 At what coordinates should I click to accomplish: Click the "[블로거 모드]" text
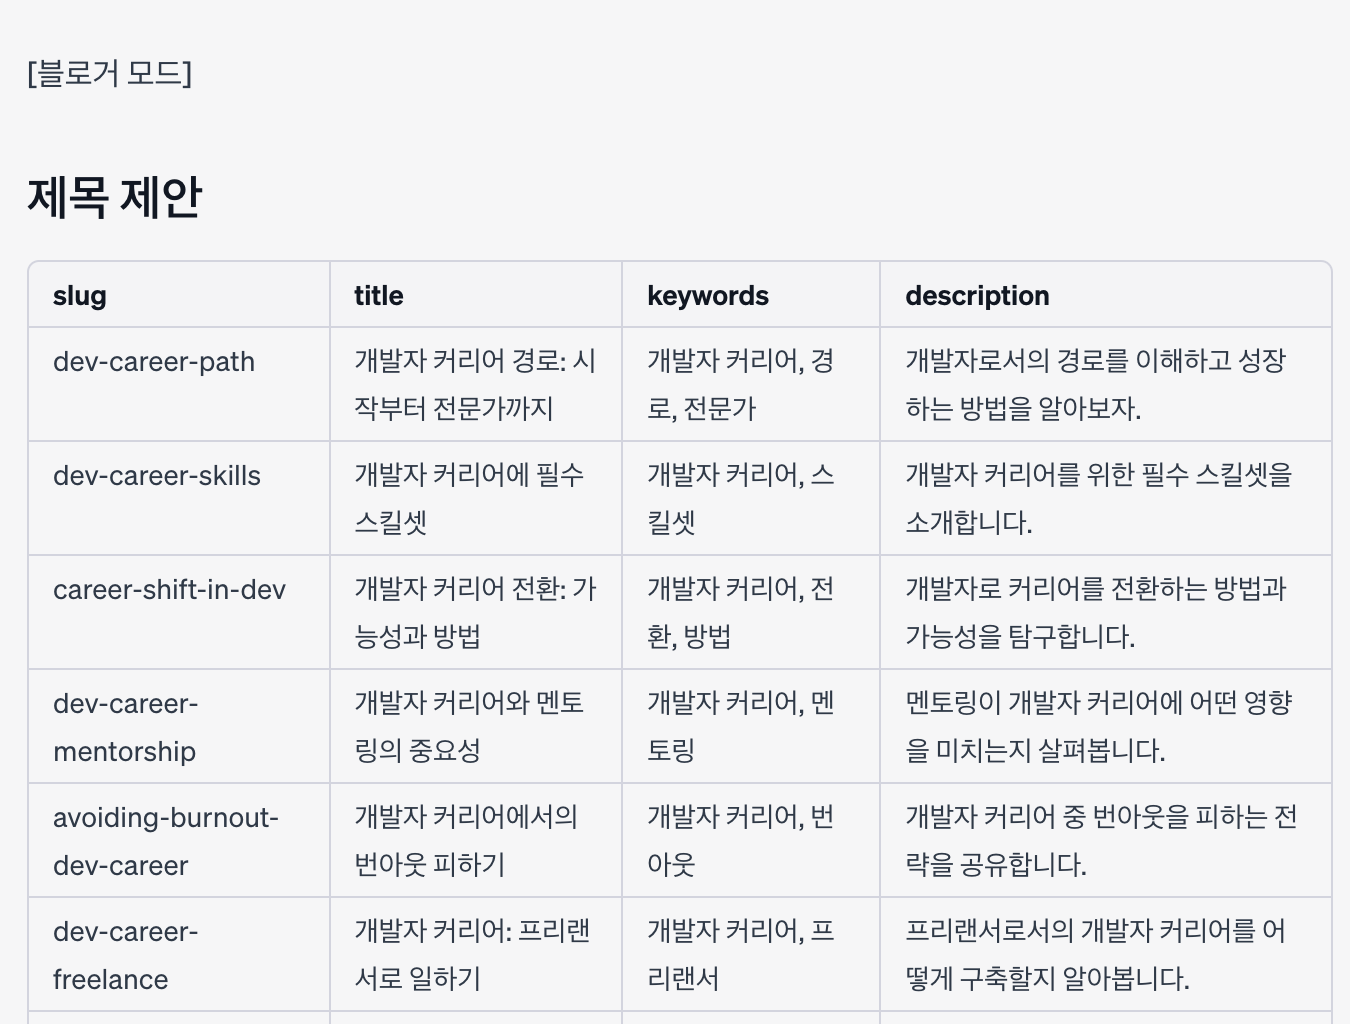[110, 73]
